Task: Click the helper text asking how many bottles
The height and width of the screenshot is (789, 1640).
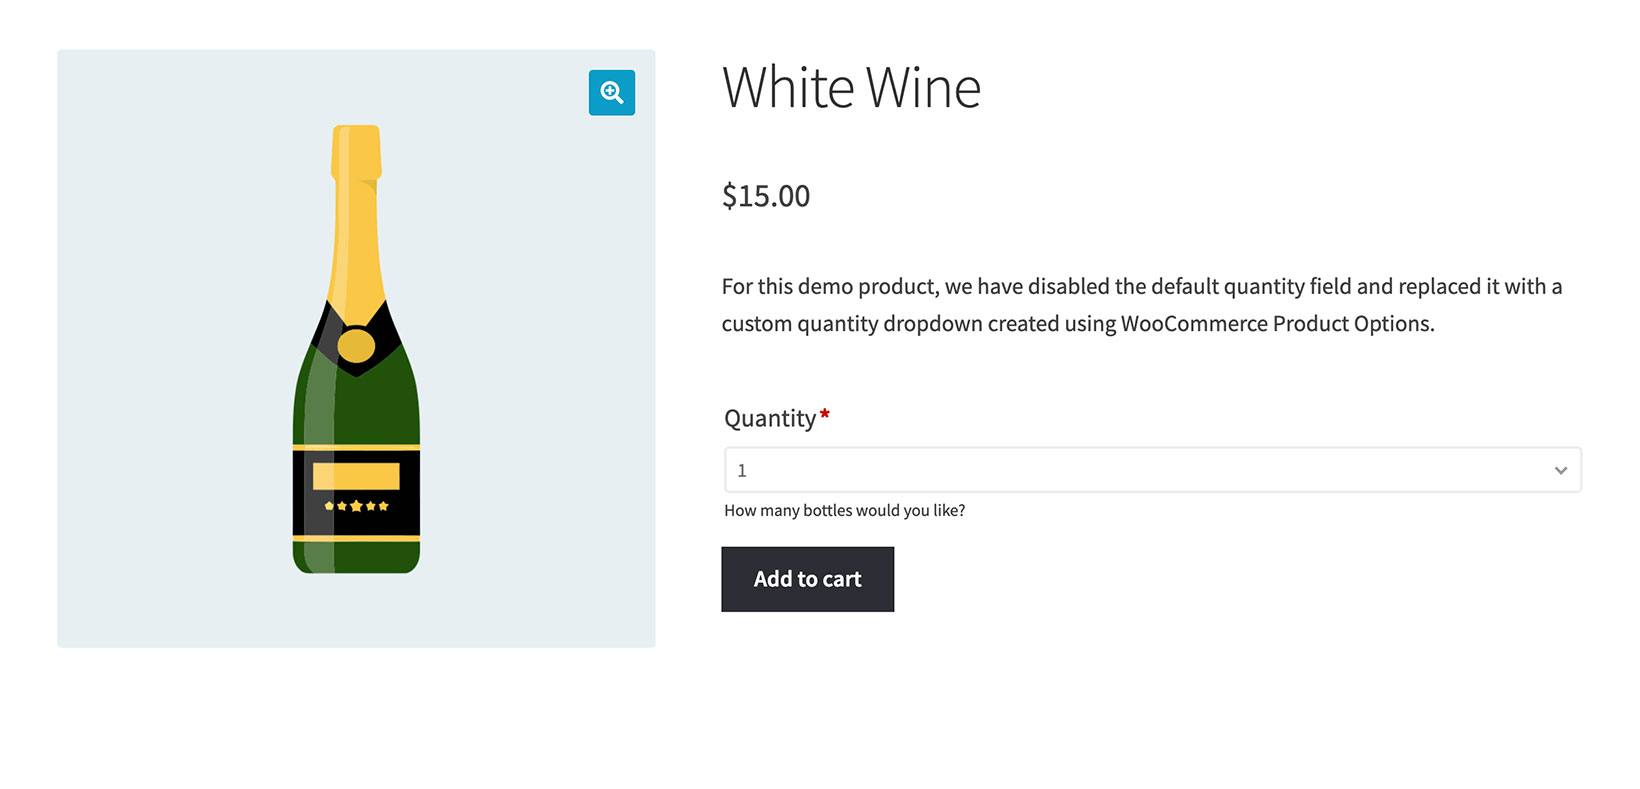Action: click(844, 510)
